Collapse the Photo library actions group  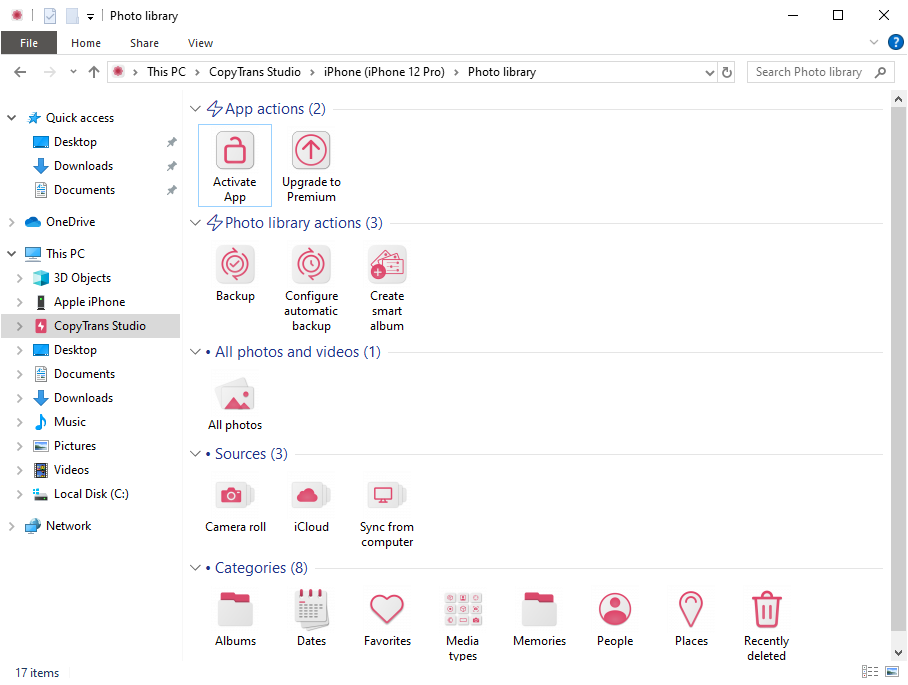coord(195,223)
